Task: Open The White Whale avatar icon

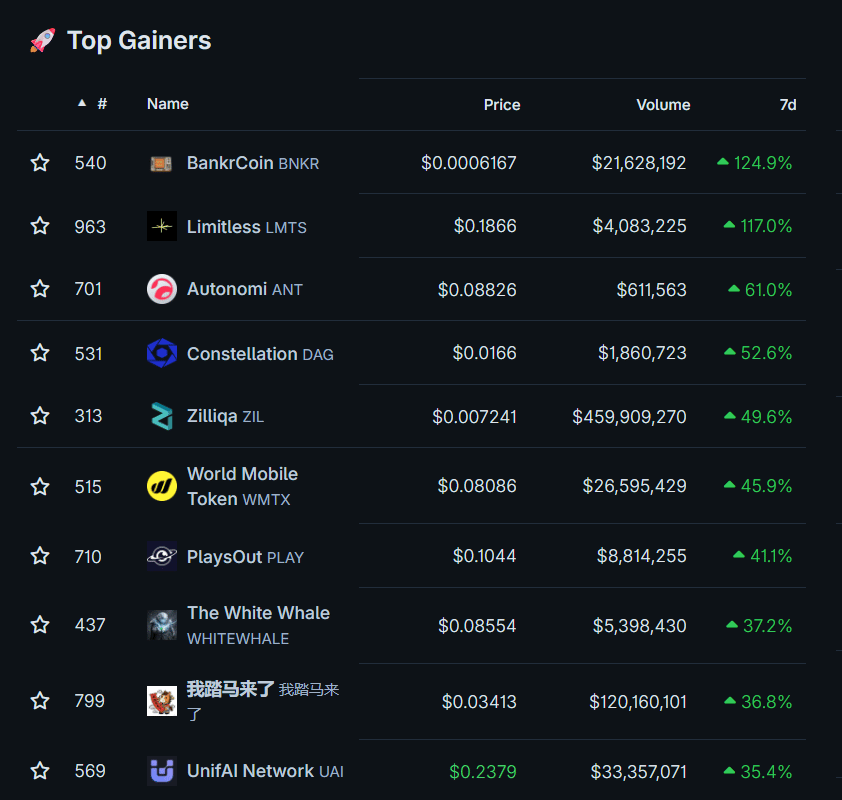Action: click(162, 625)
